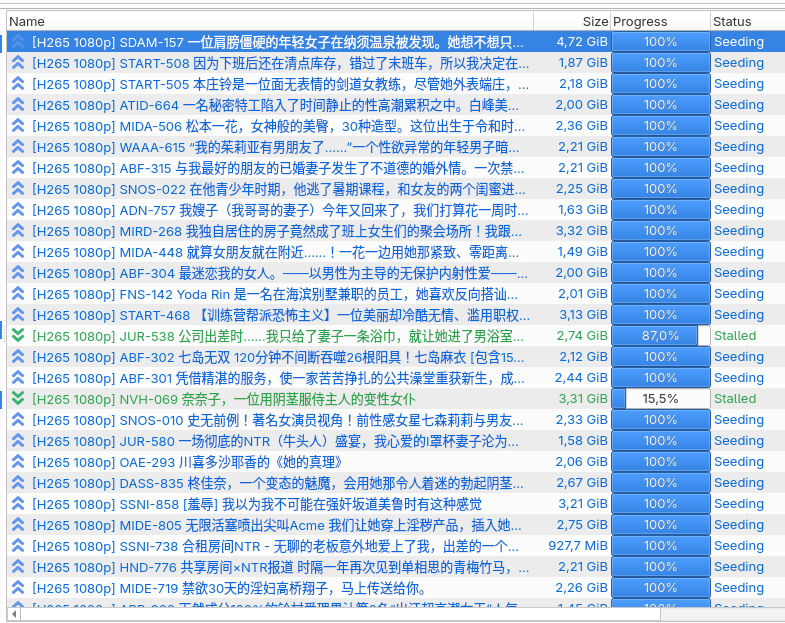
Task: Sort torrents by the Name column header
Action: point(270,22)
